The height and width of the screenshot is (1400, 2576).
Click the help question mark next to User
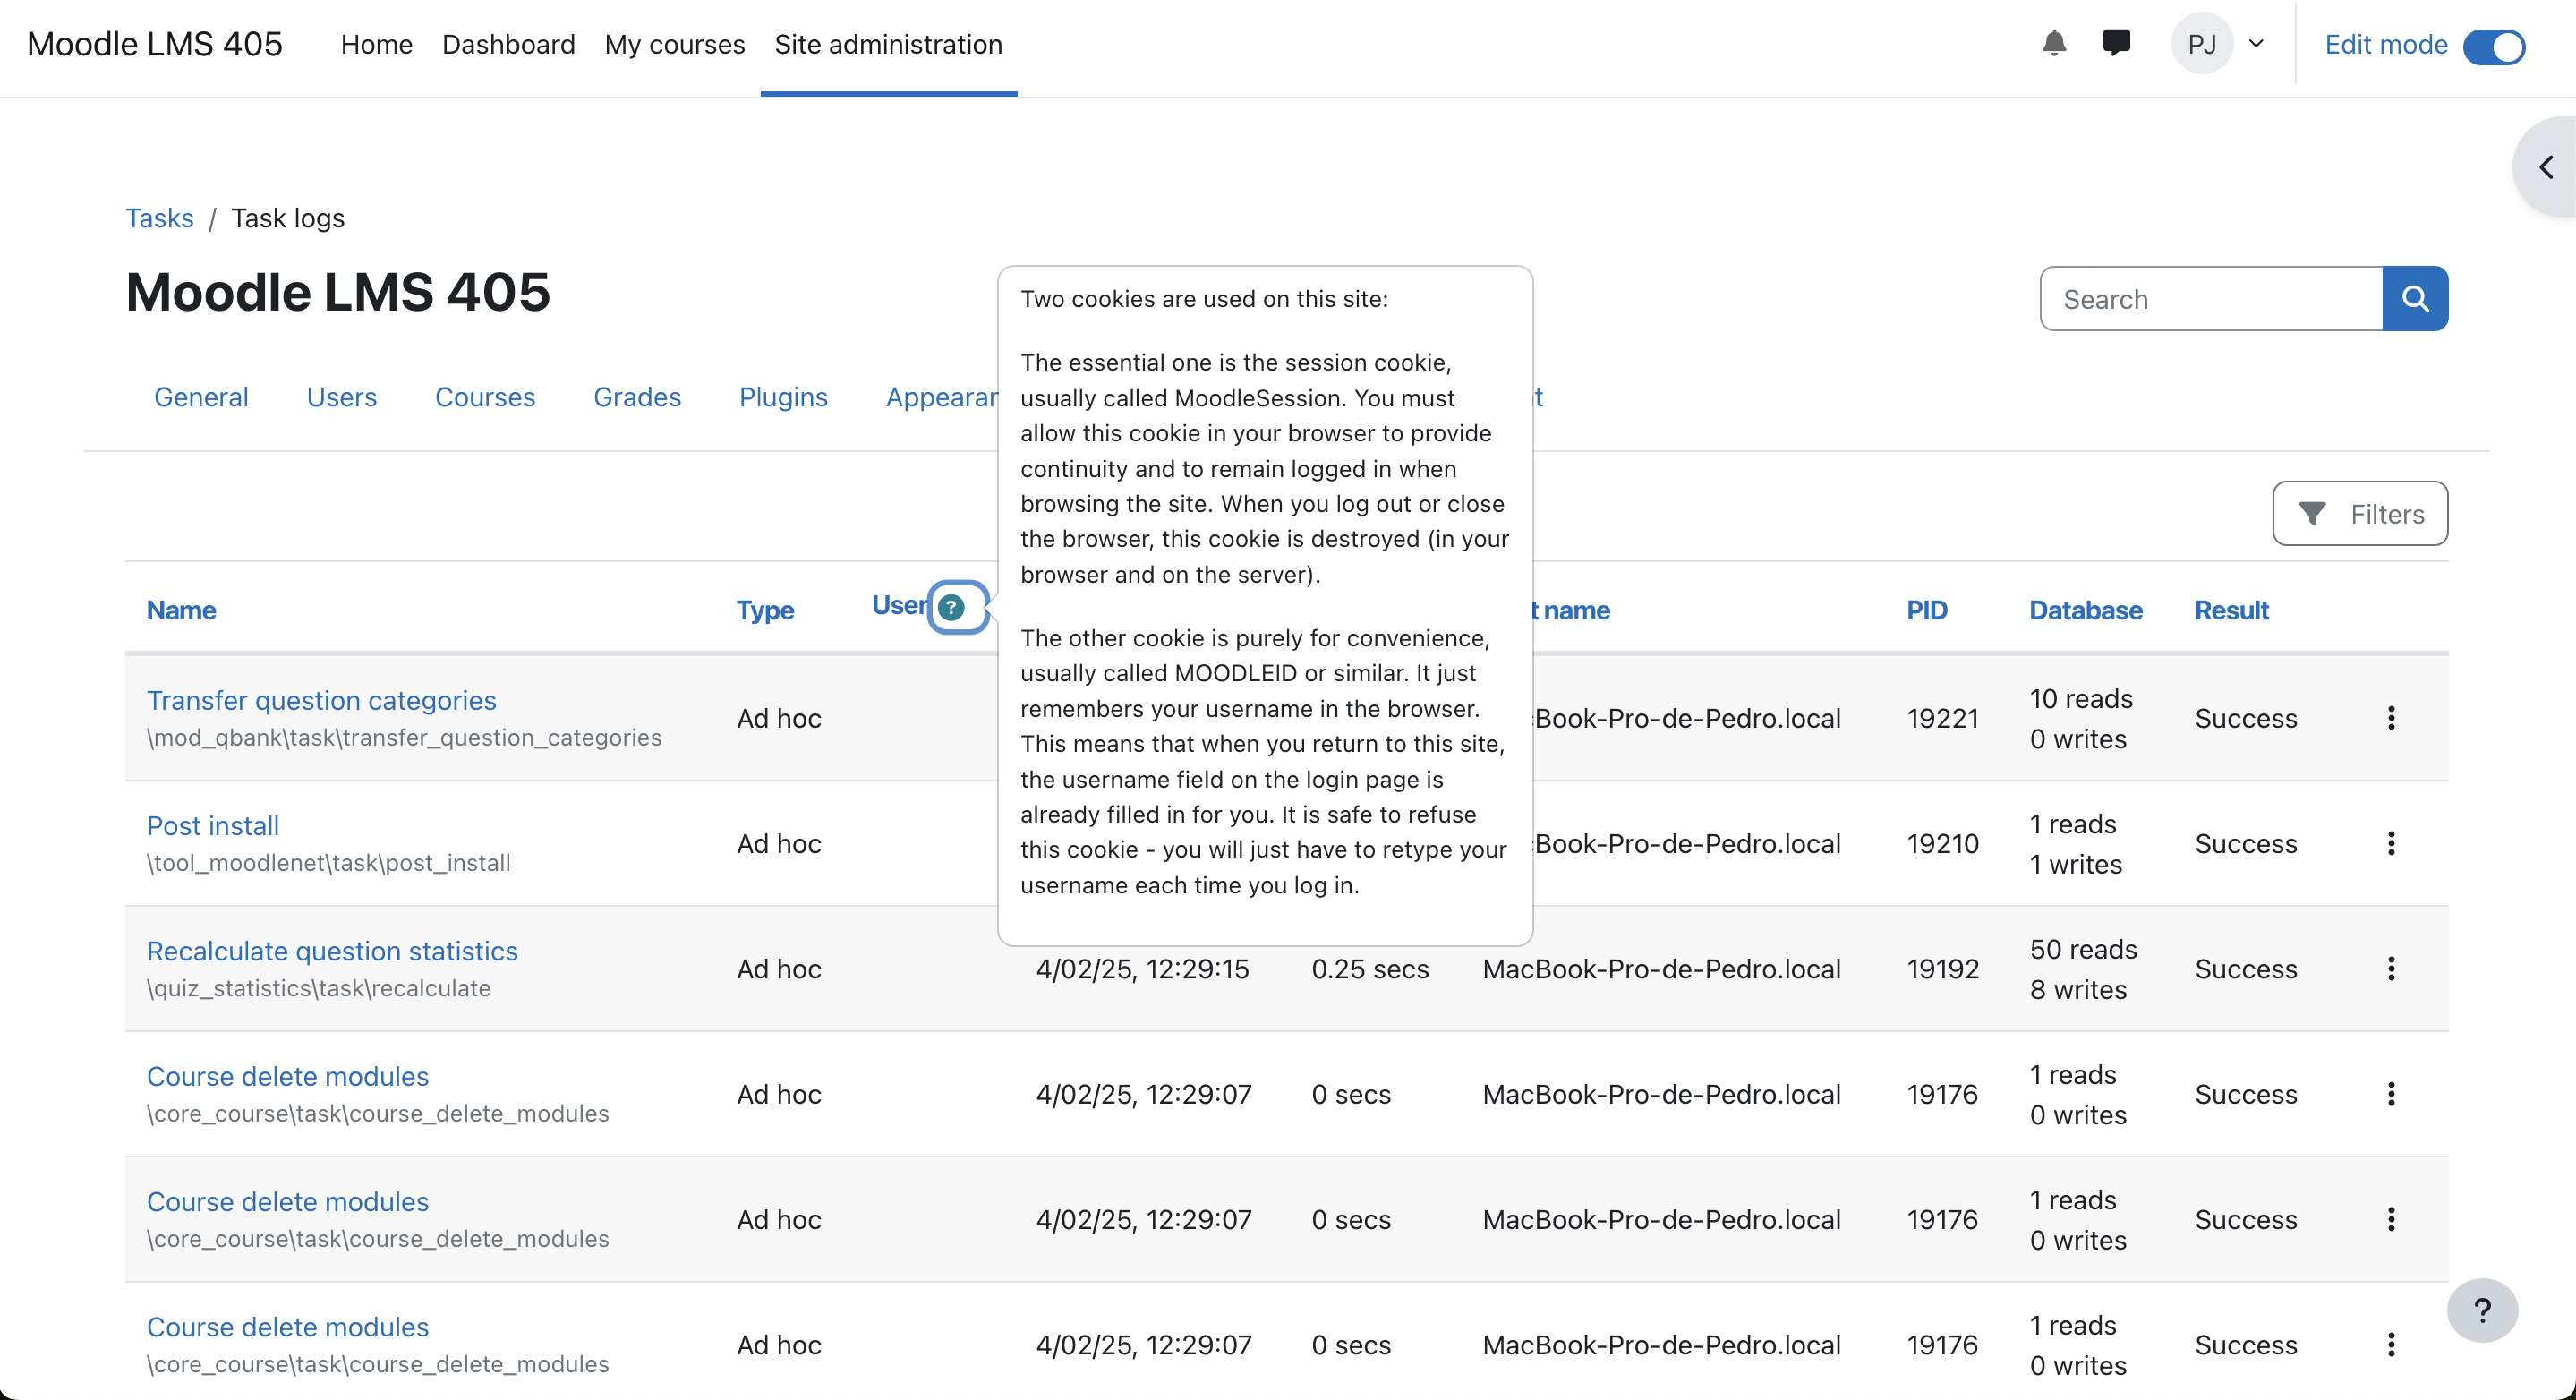coord(952,607)
